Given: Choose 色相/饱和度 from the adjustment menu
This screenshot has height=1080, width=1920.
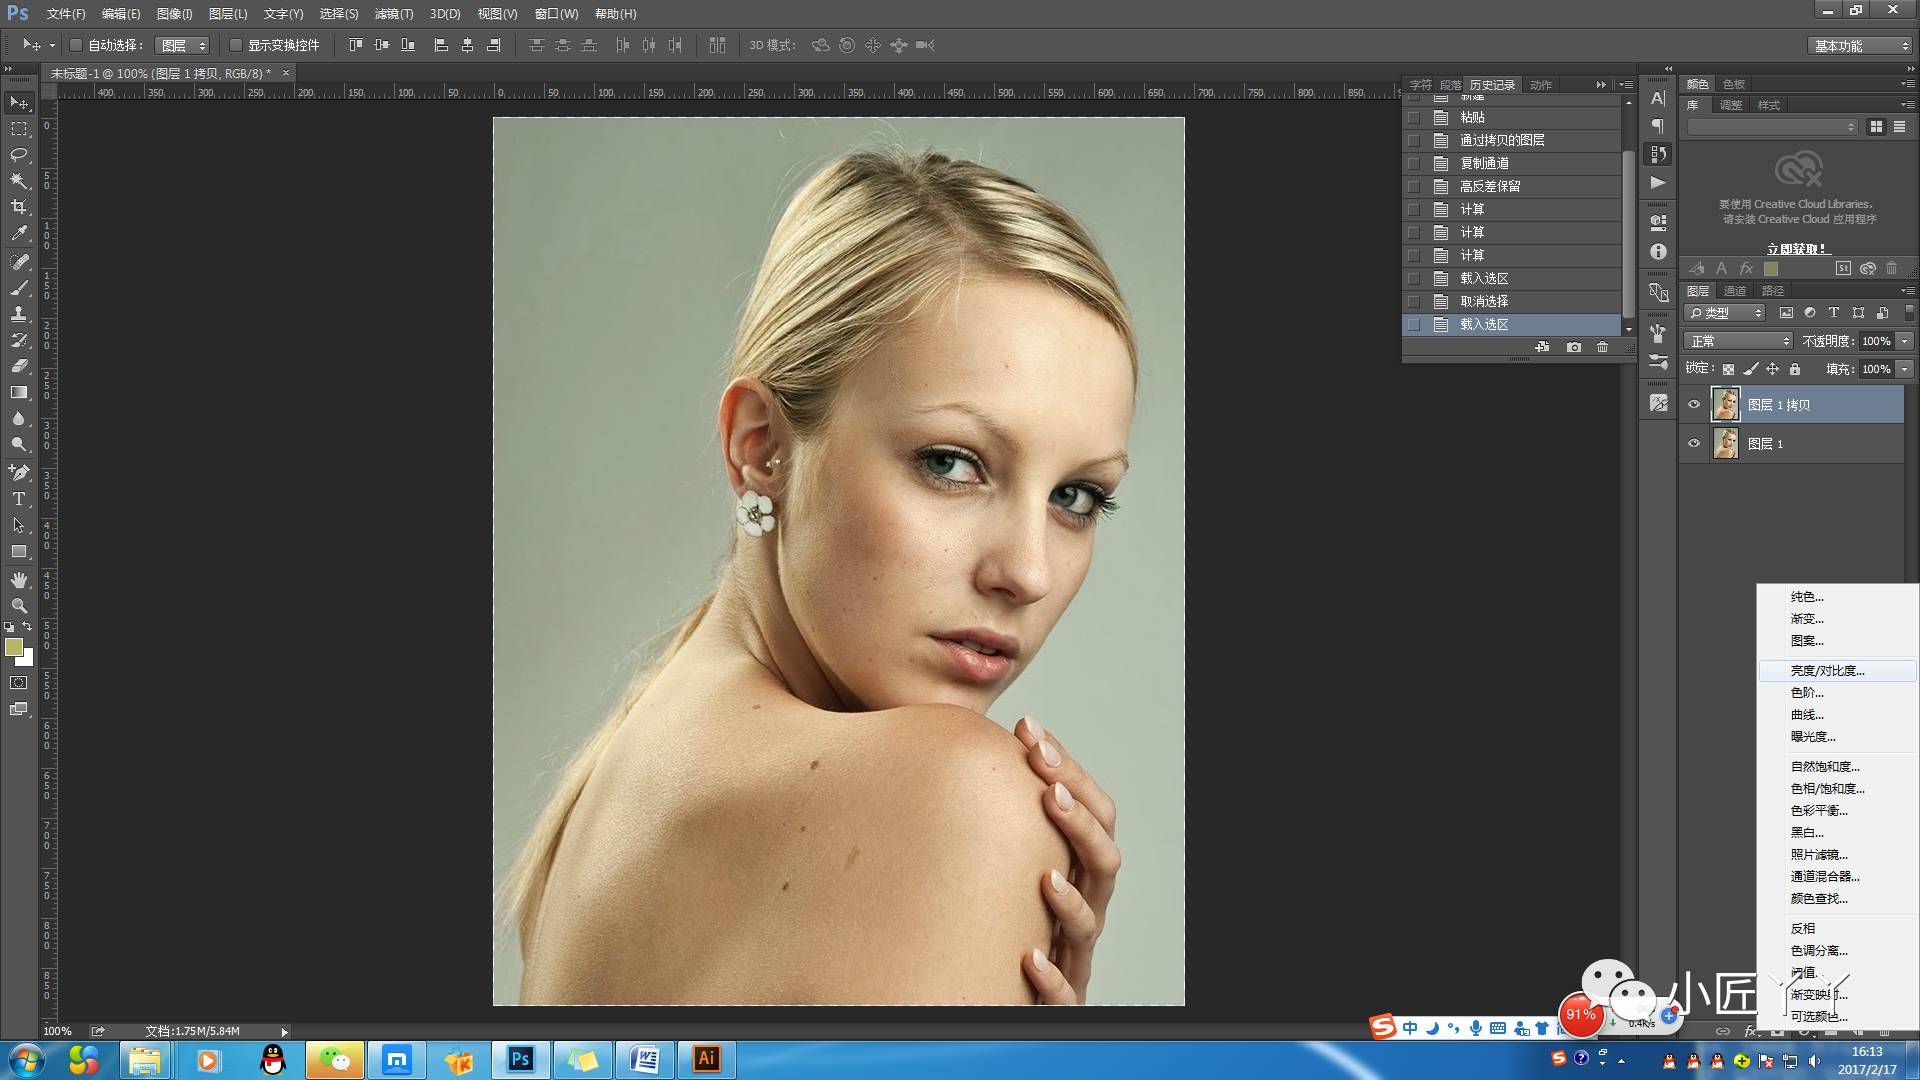Looking at the screenshot, I should tap(1838, 789).
